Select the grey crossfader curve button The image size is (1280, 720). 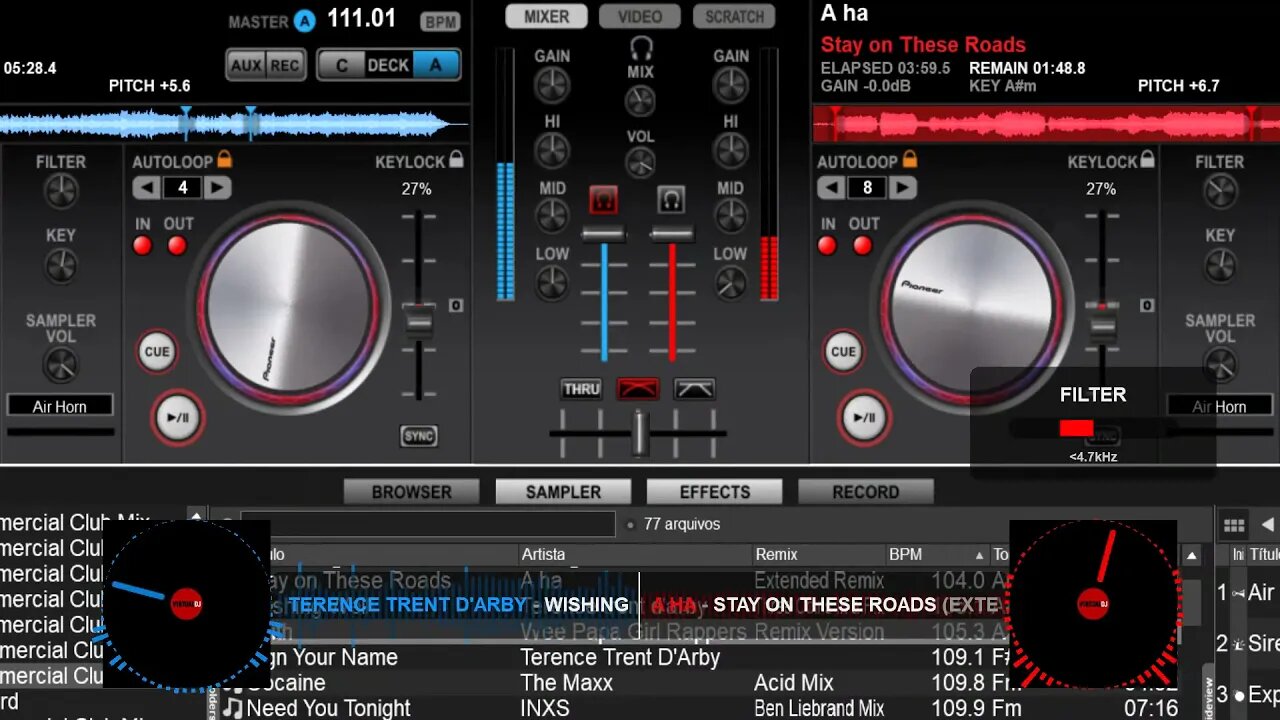tap(694, 389)
